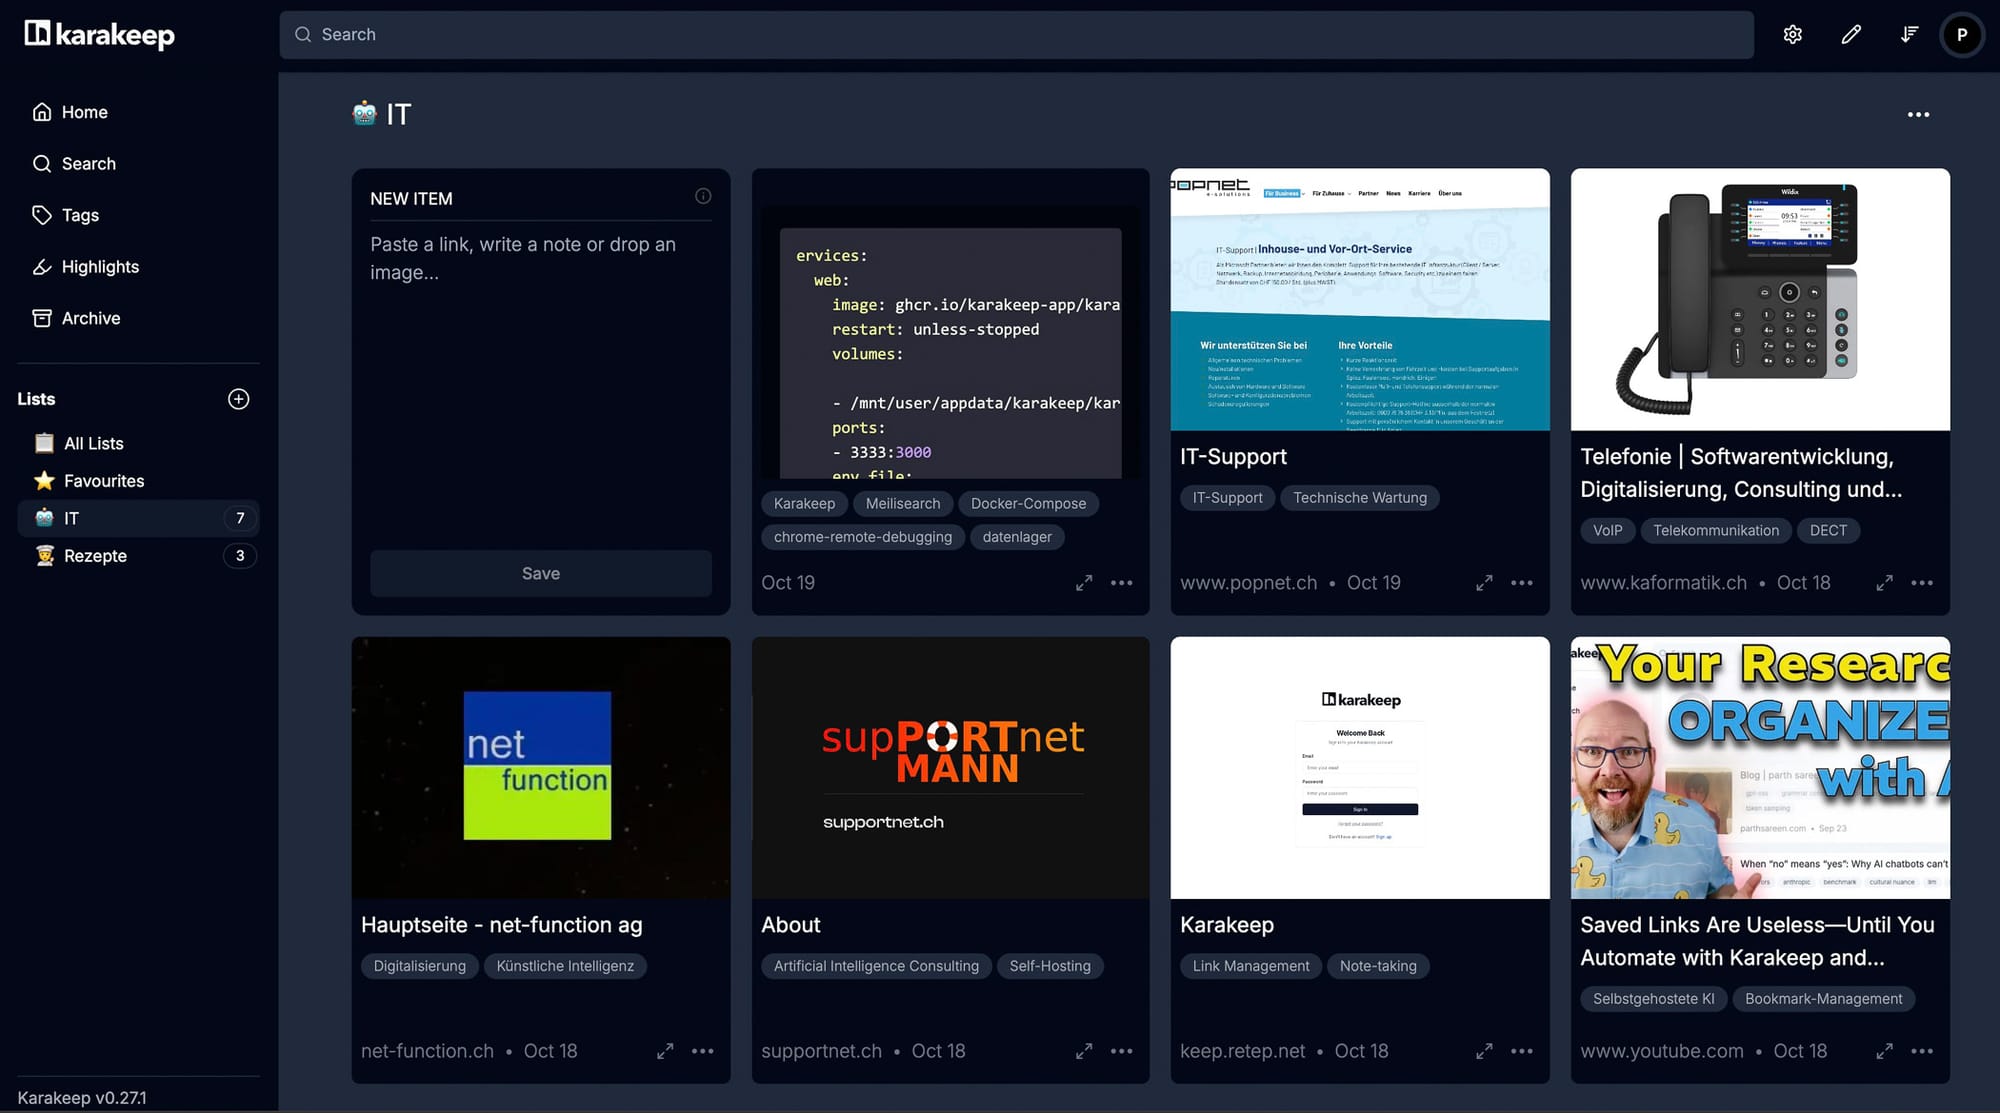The width and height of the screenshot is (2000, 1113).
Task: Click the Save button for new item
Action: (540, 573)
